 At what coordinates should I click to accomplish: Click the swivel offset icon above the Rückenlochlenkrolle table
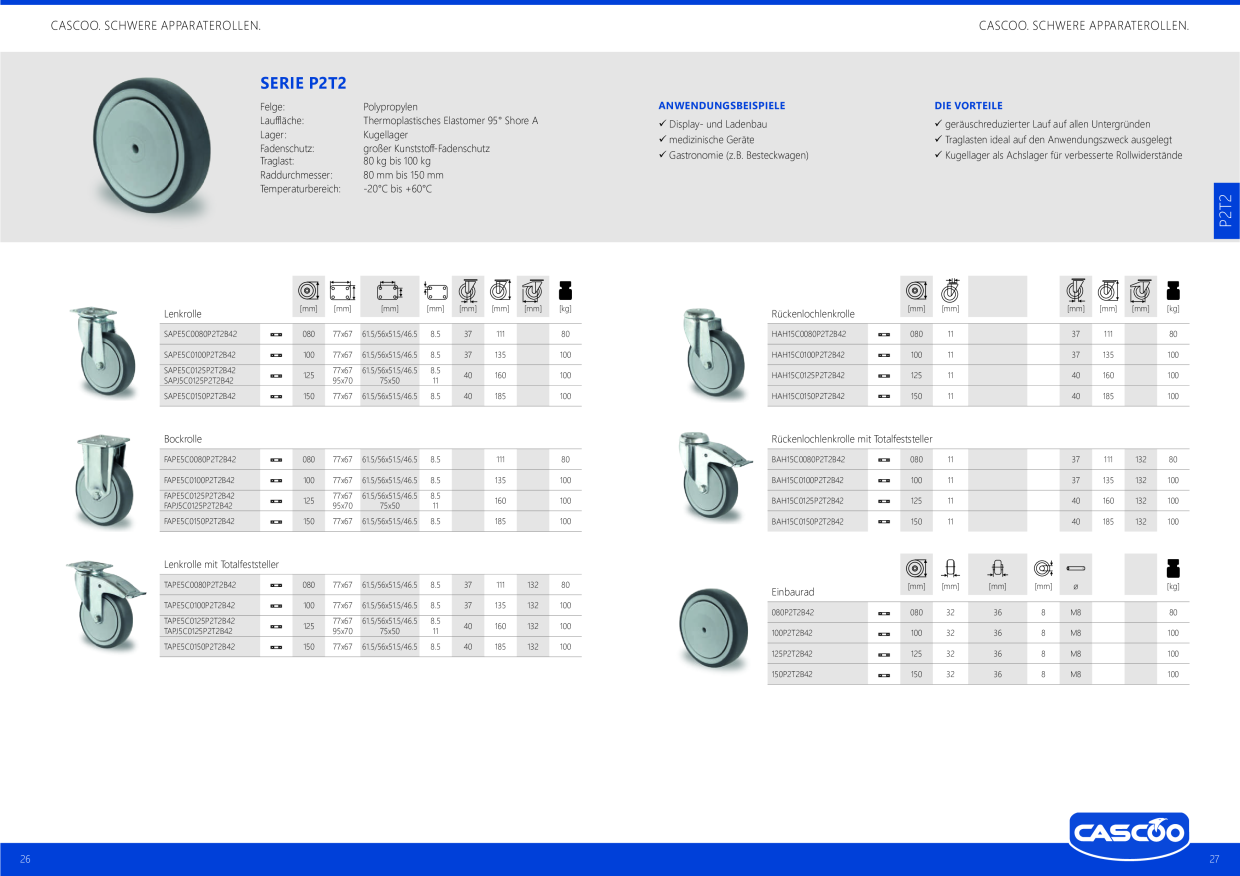[x=1075, y=290]
